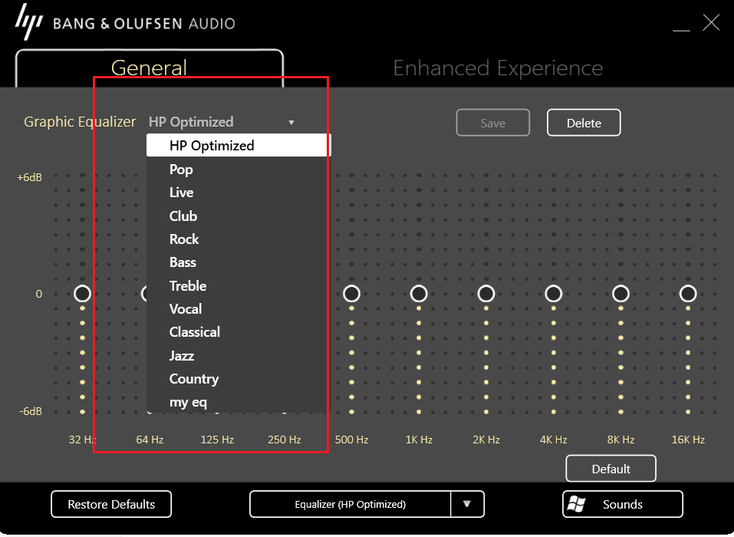Click the 64 Hz frequency label
The image size is (734, 537).
click(x=149, y=440)
